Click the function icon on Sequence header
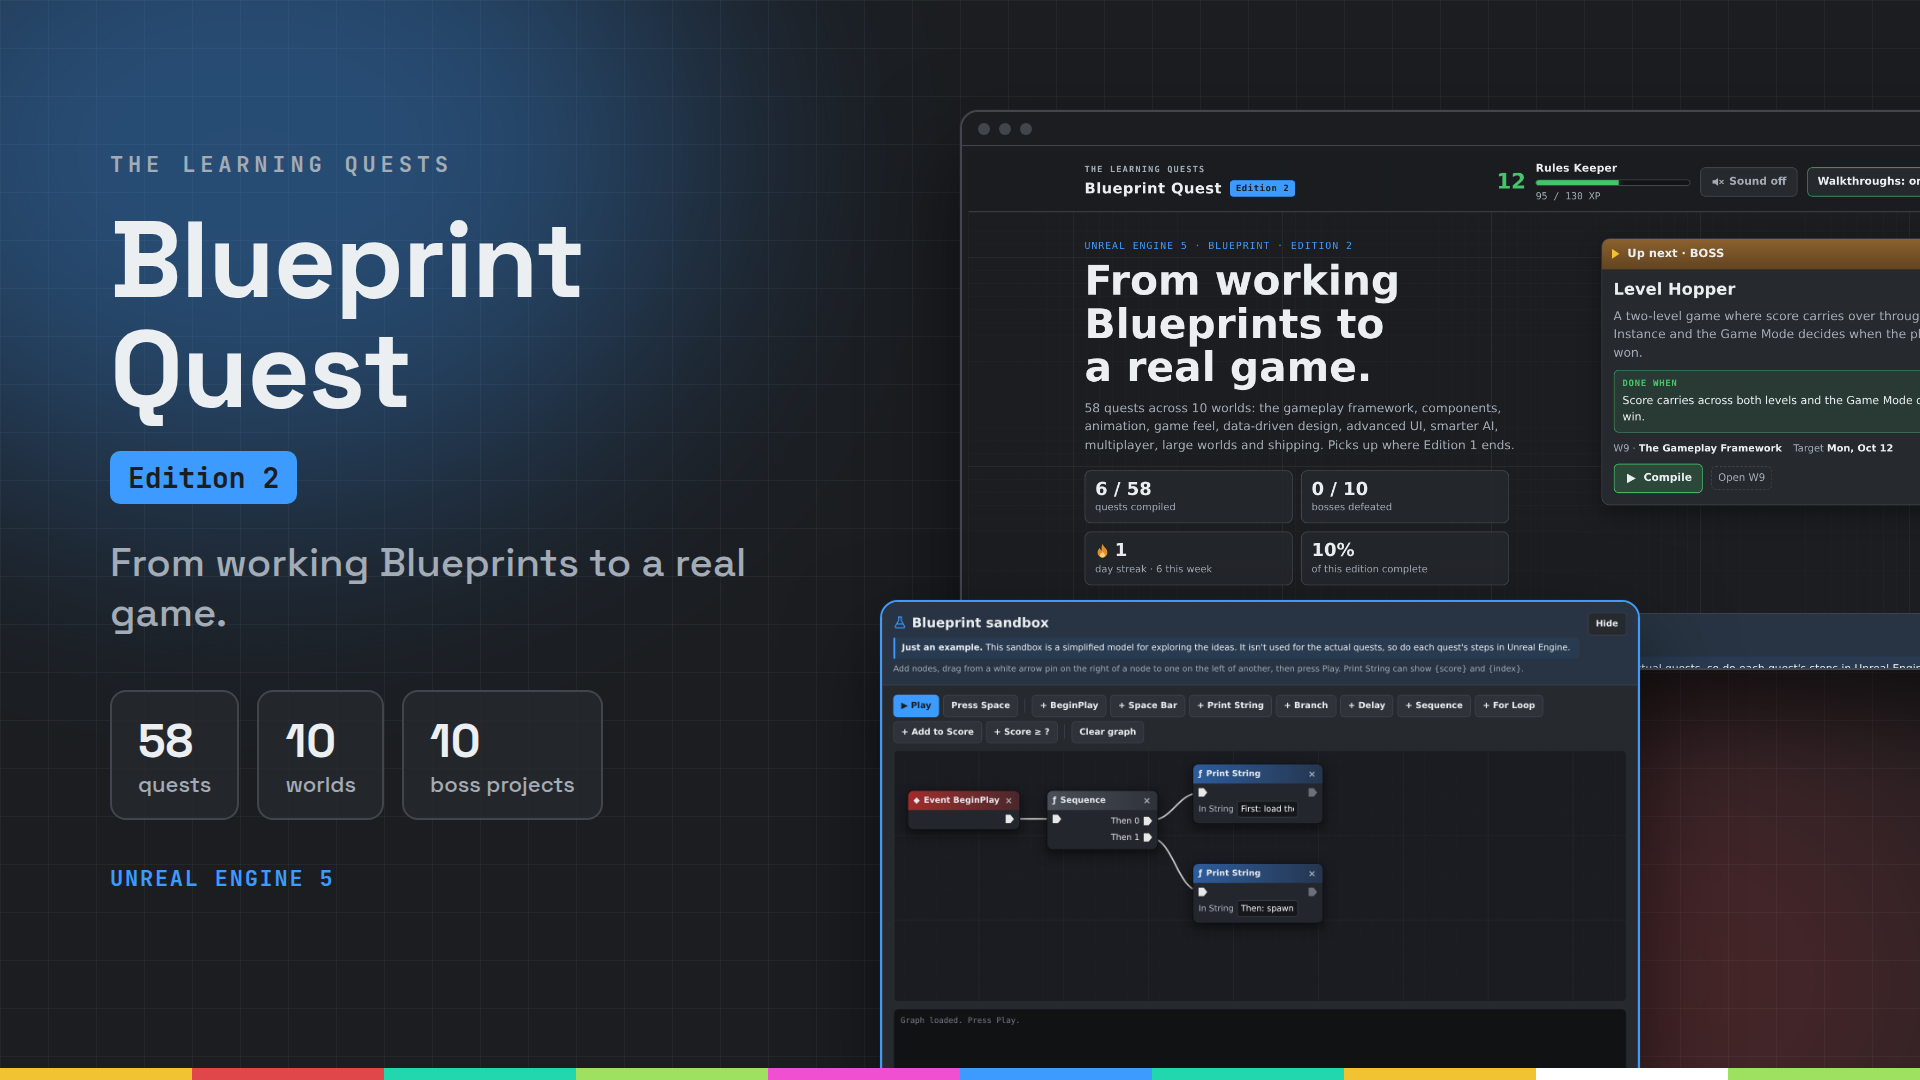 coord(1054,800)
